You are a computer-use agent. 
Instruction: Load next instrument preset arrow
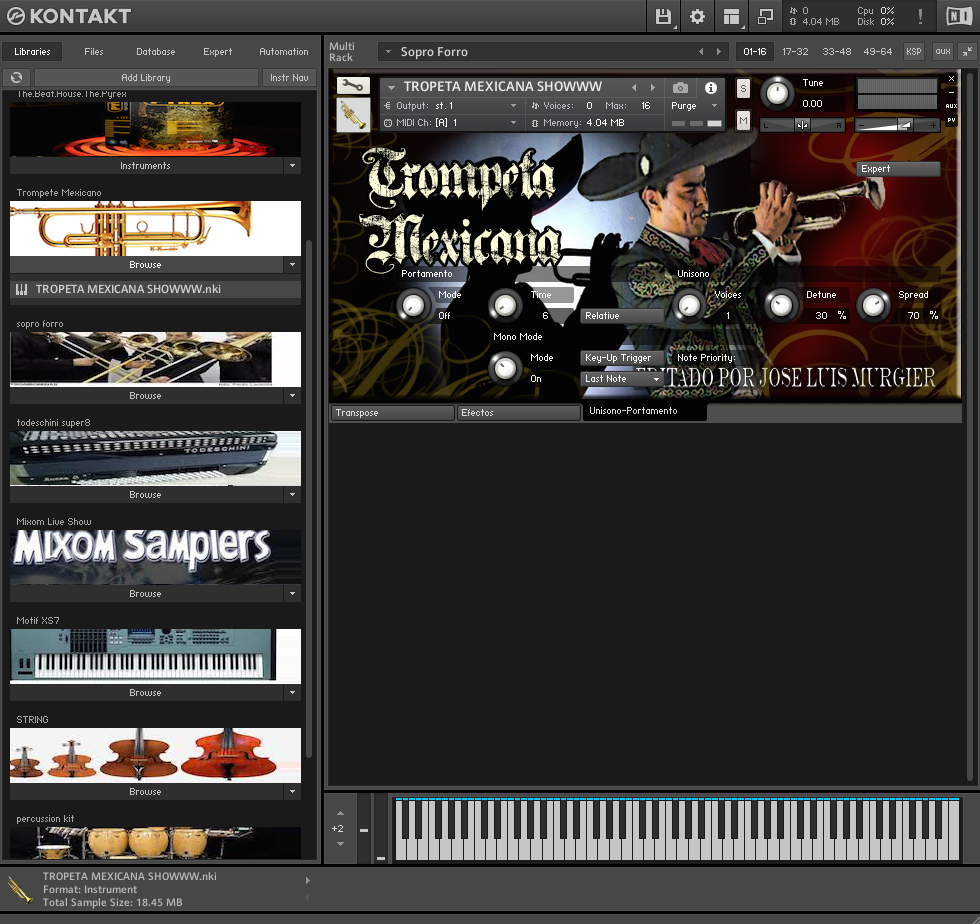click(x=653, y=88)
